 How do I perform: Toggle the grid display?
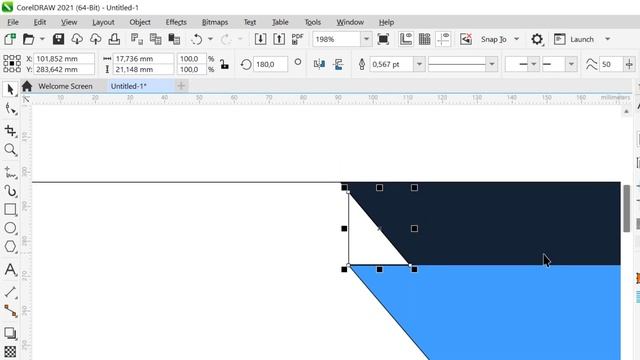point(424,39)
